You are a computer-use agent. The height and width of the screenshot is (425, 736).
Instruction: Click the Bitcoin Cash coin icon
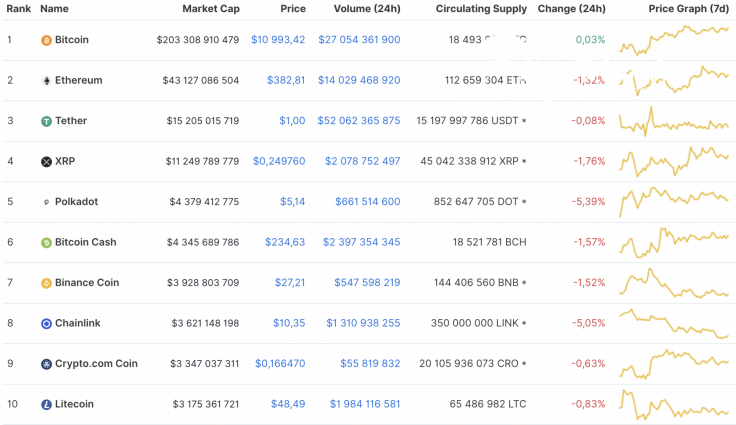[46, 242]
